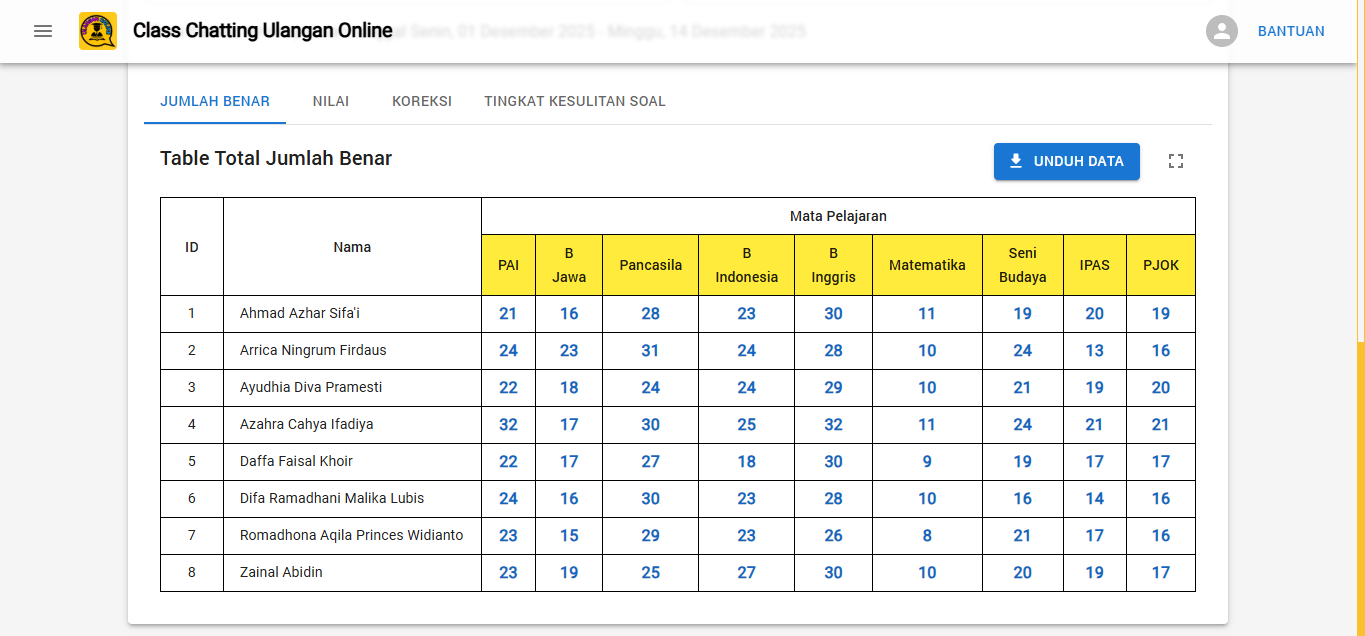Image resolution: width=1365 pixels, height=636 pixels.
Task: Switch to the NILAI tab
Action: (331, 101)
